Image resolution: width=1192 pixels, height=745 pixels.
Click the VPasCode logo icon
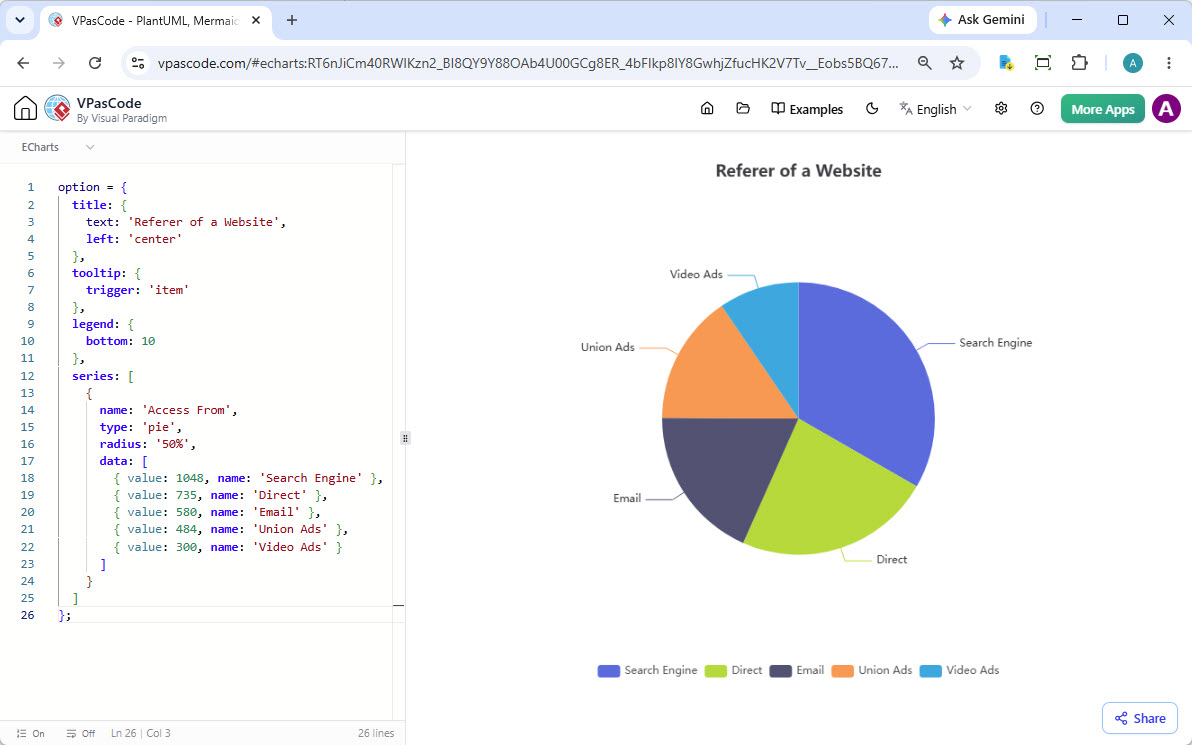coord(57,109)
